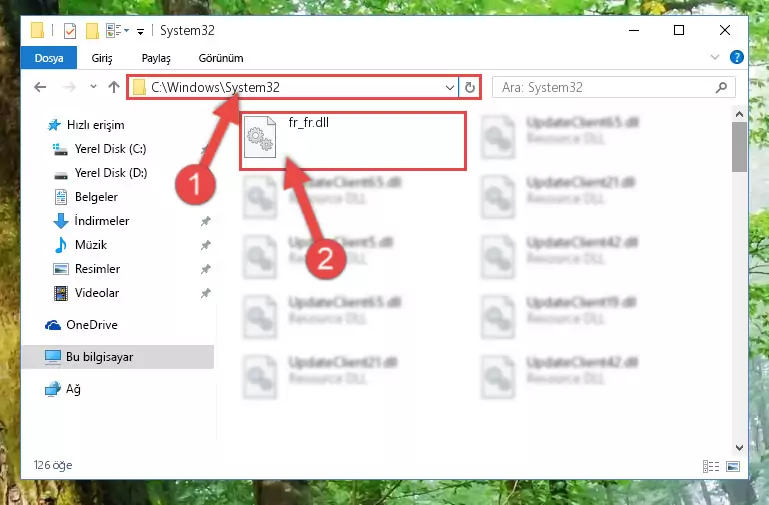Switch to large icons view in status bar
This screenshot has height=505, width=769.
coord(733,466)
